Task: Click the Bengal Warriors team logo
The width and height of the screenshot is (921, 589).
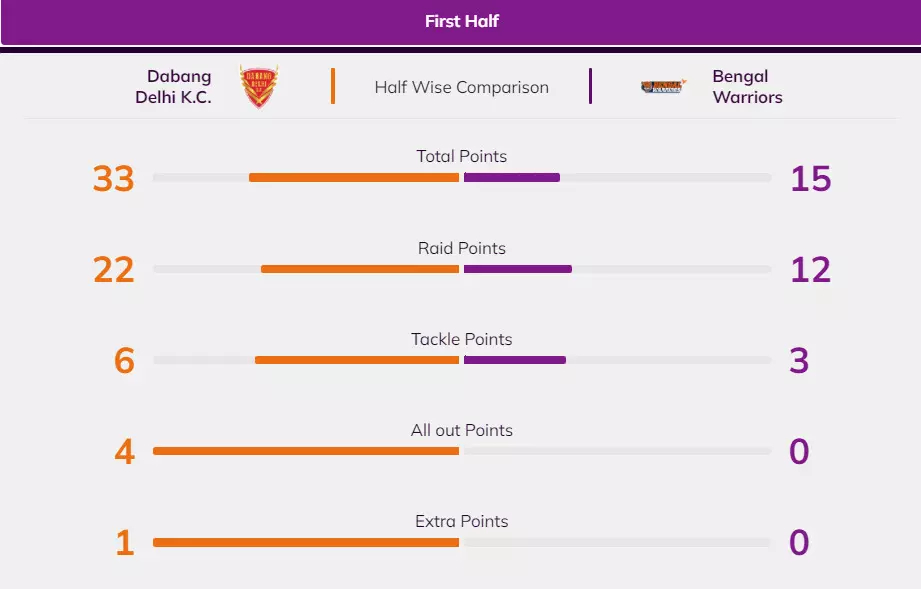Action: pyautogui.click(x=663, y=87)
